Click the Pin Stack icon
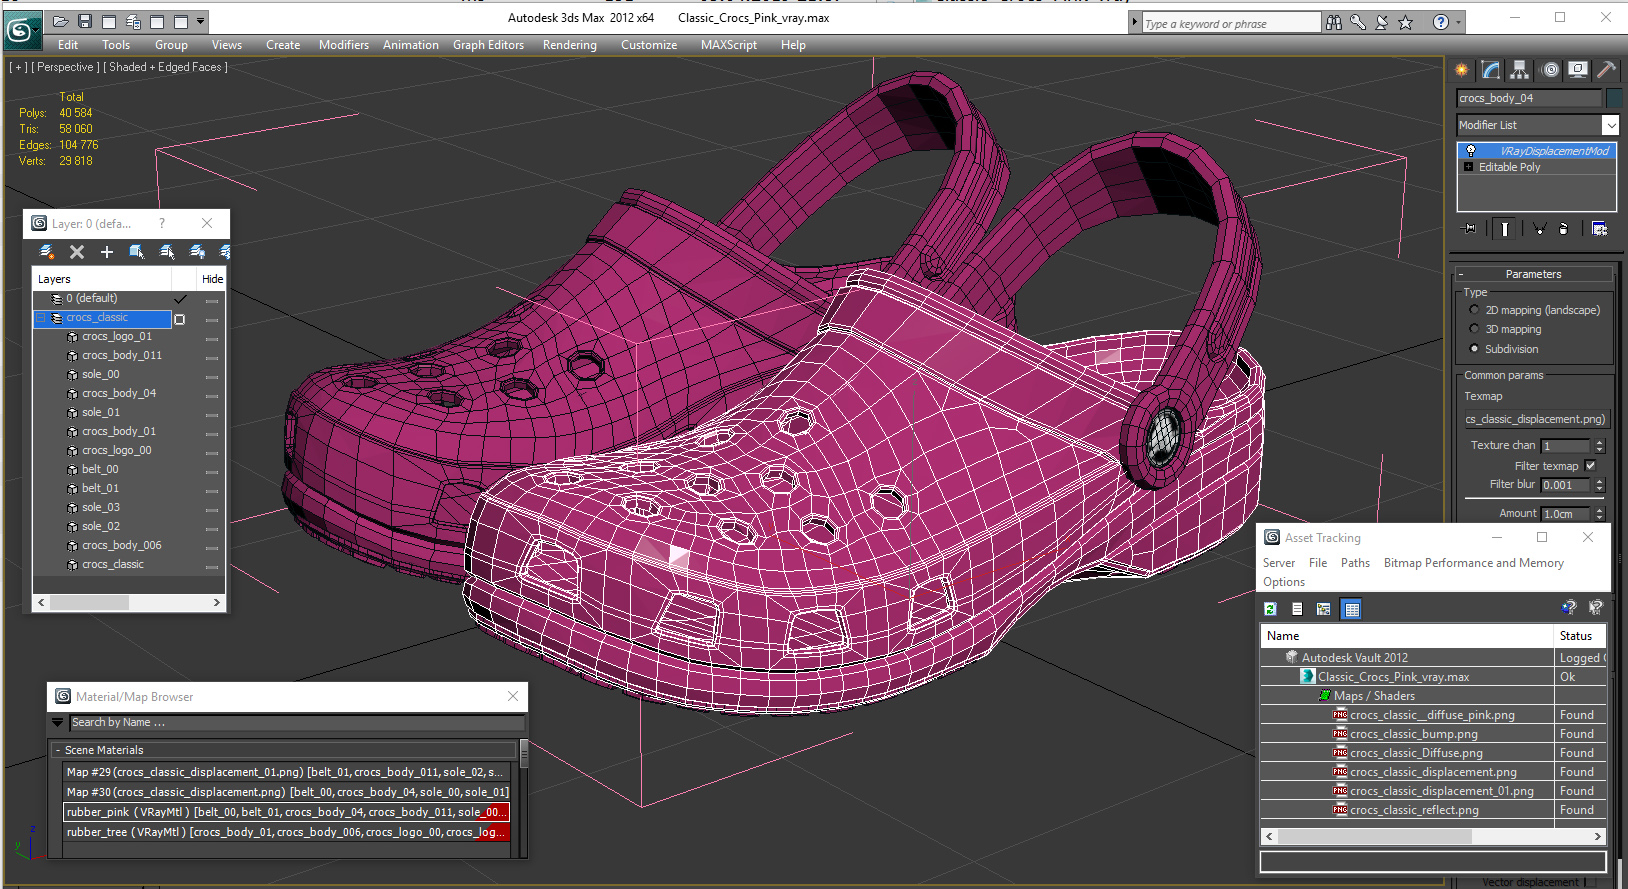 click(x=1469, y=229)
